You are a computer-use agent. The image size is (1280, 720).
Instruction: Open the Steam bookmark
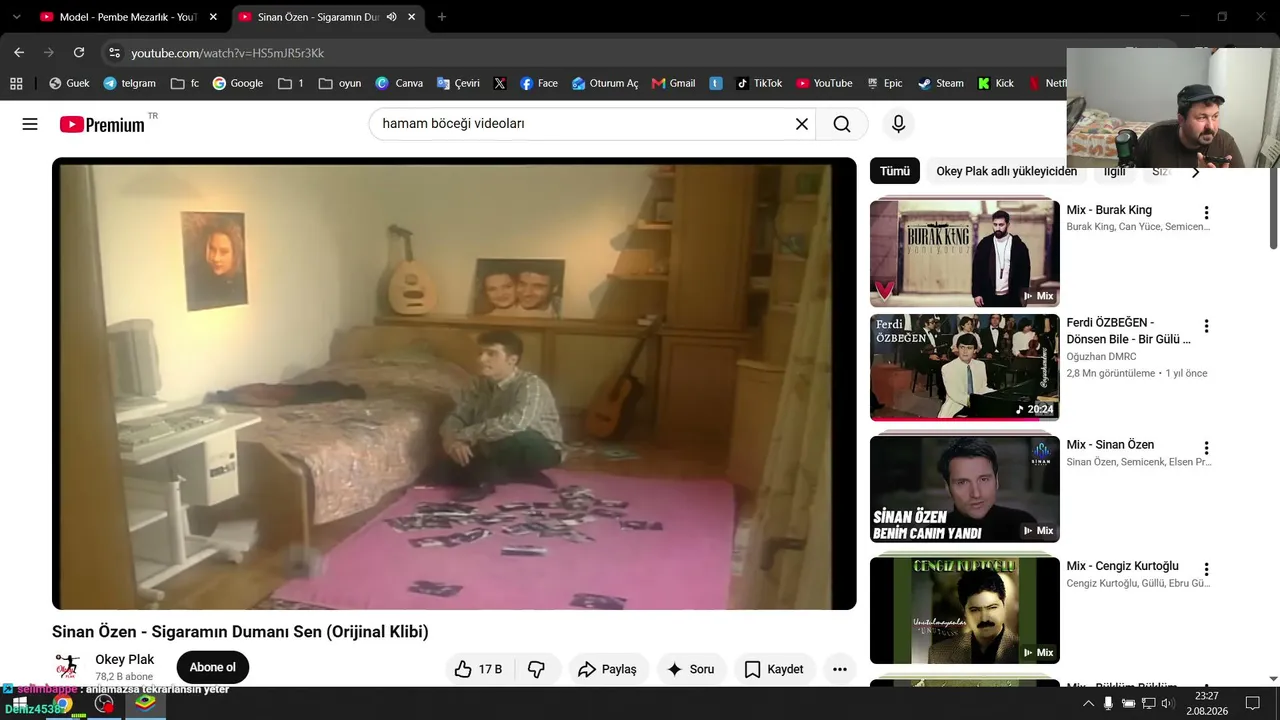(941, 83)
